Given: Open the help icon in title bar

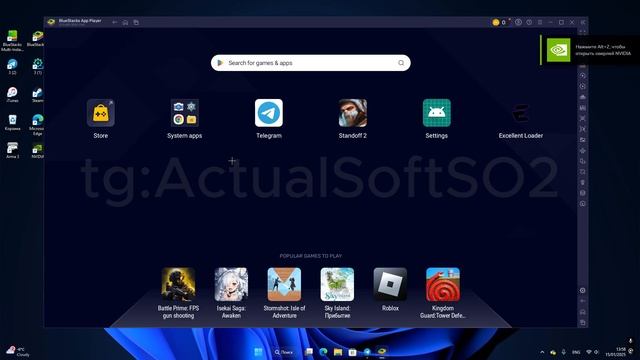Looking at the screenshot, I should pos(529,22).
